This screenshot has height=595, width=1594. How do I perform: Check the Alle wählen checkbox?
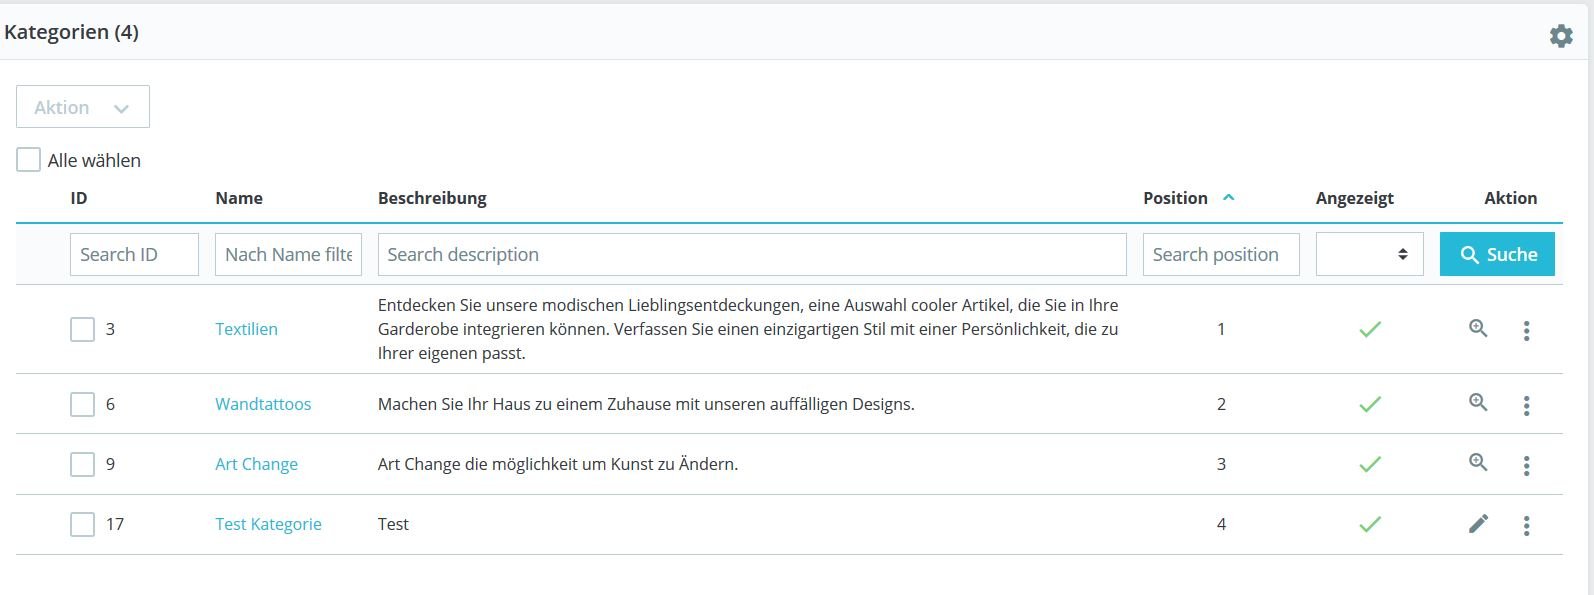click(x=29, y=160)
